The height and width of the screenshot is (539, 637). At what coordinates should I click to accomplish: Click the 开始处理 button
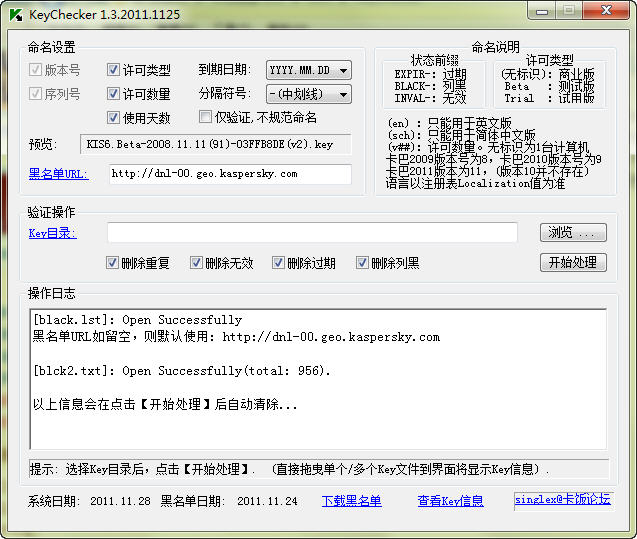(x=573, y=262)
